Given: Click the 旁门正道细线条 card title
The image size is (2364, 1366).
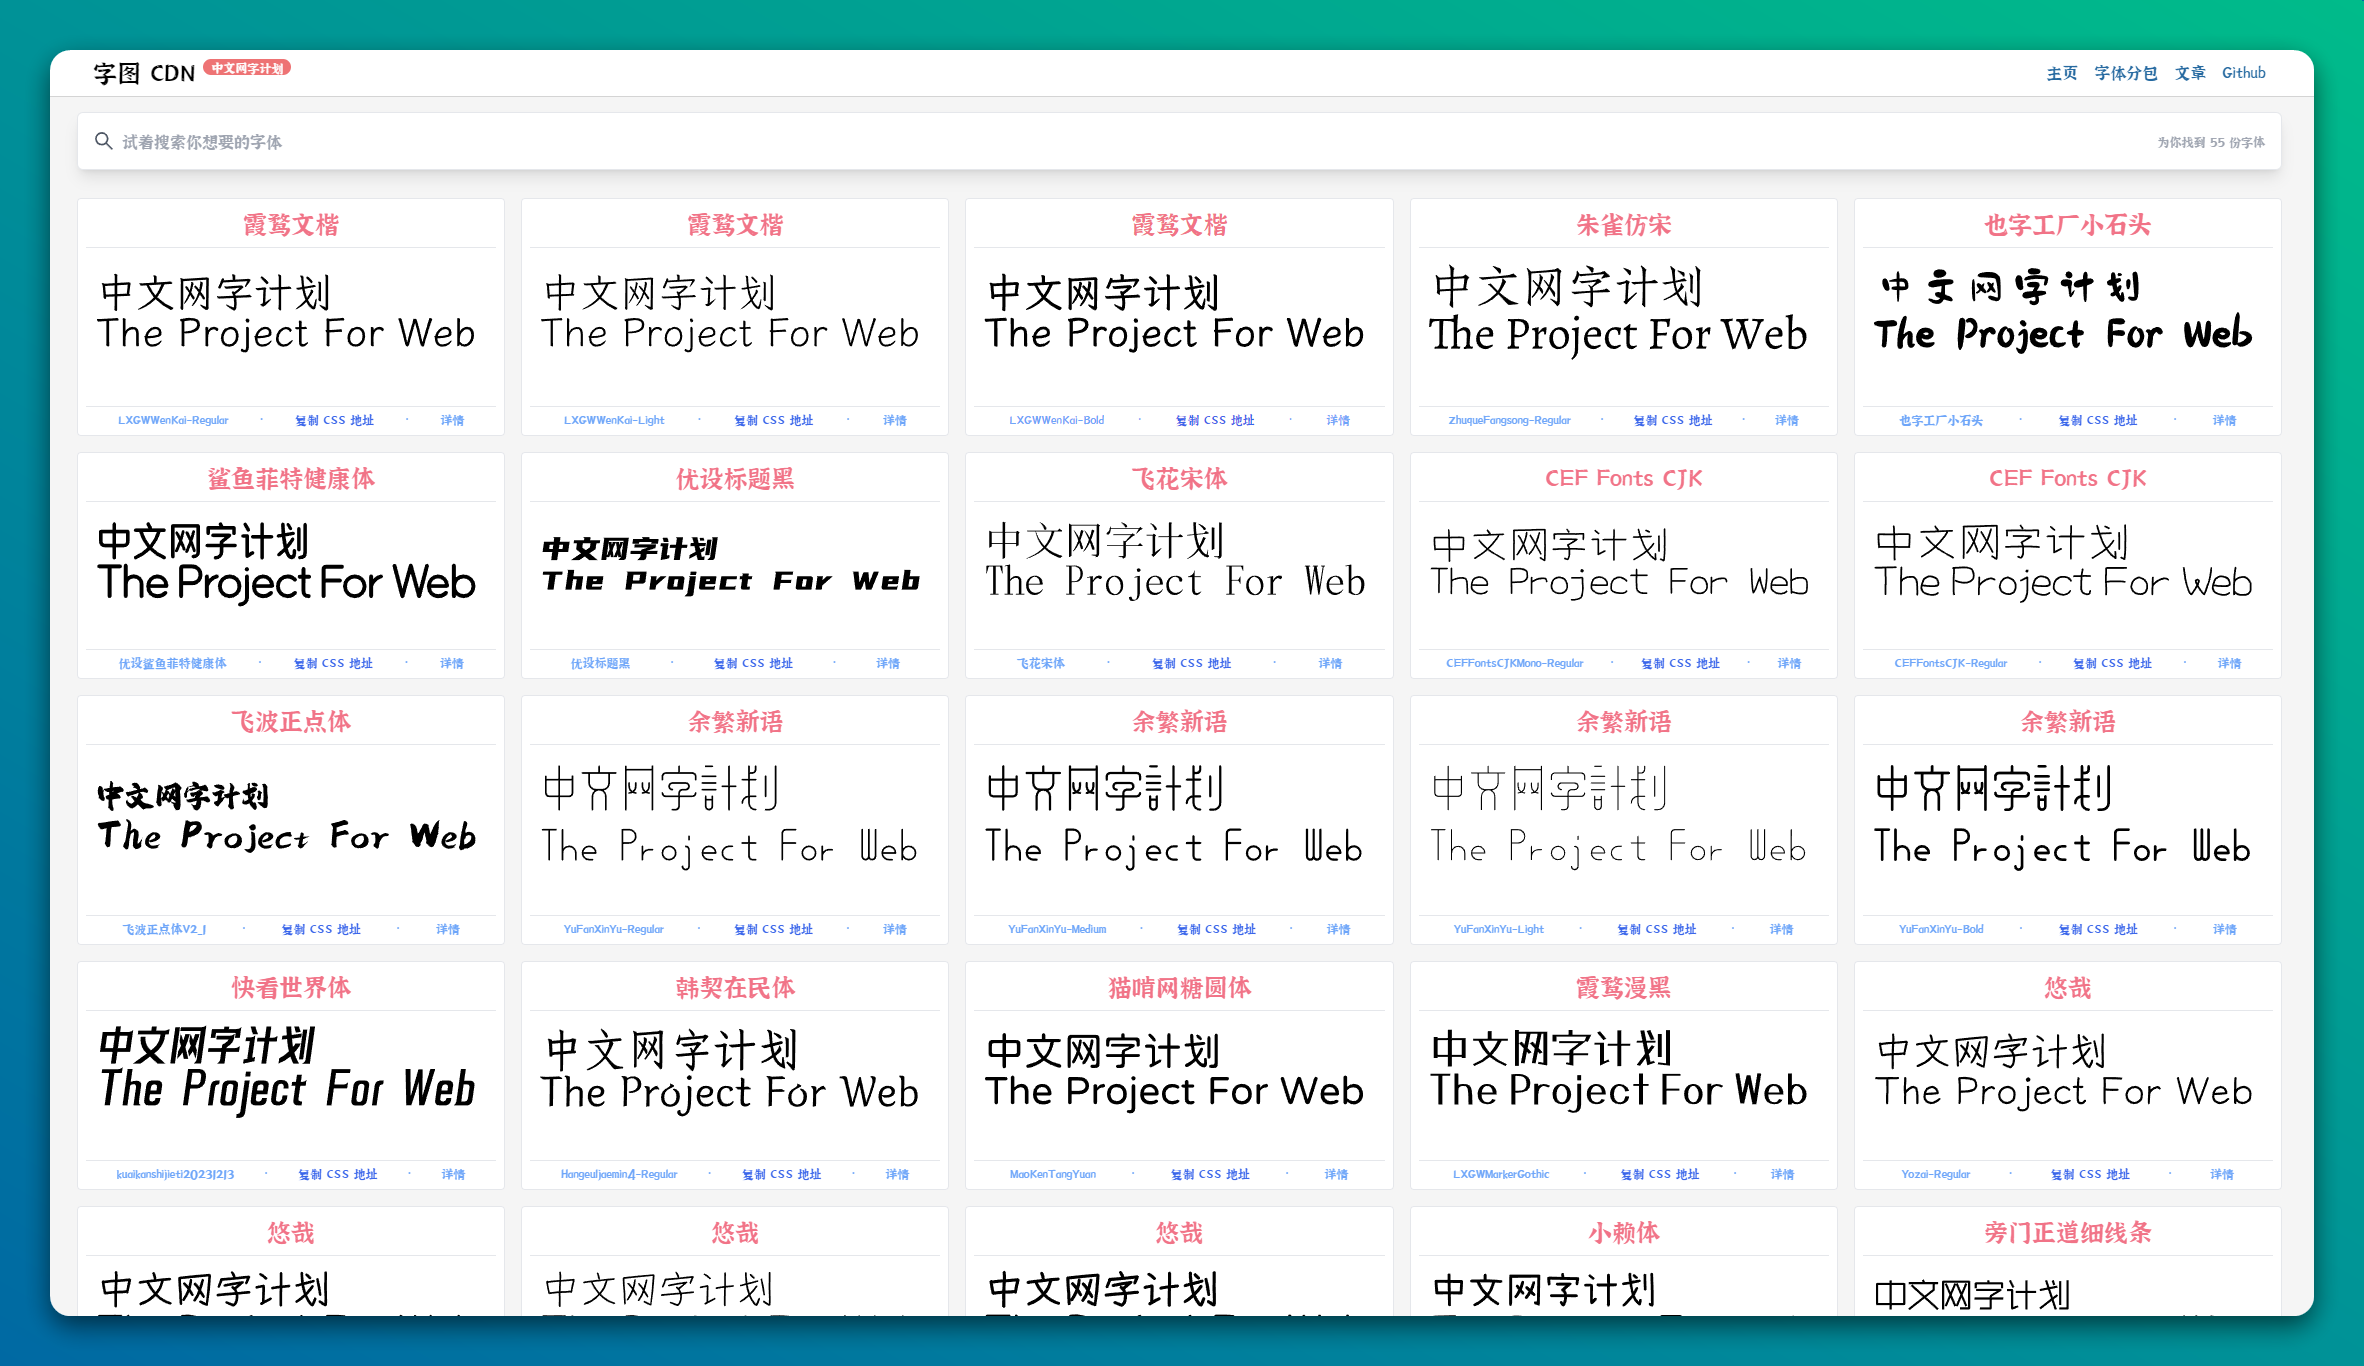Looking at the screenshot, I should [x=2067, y=1232].
